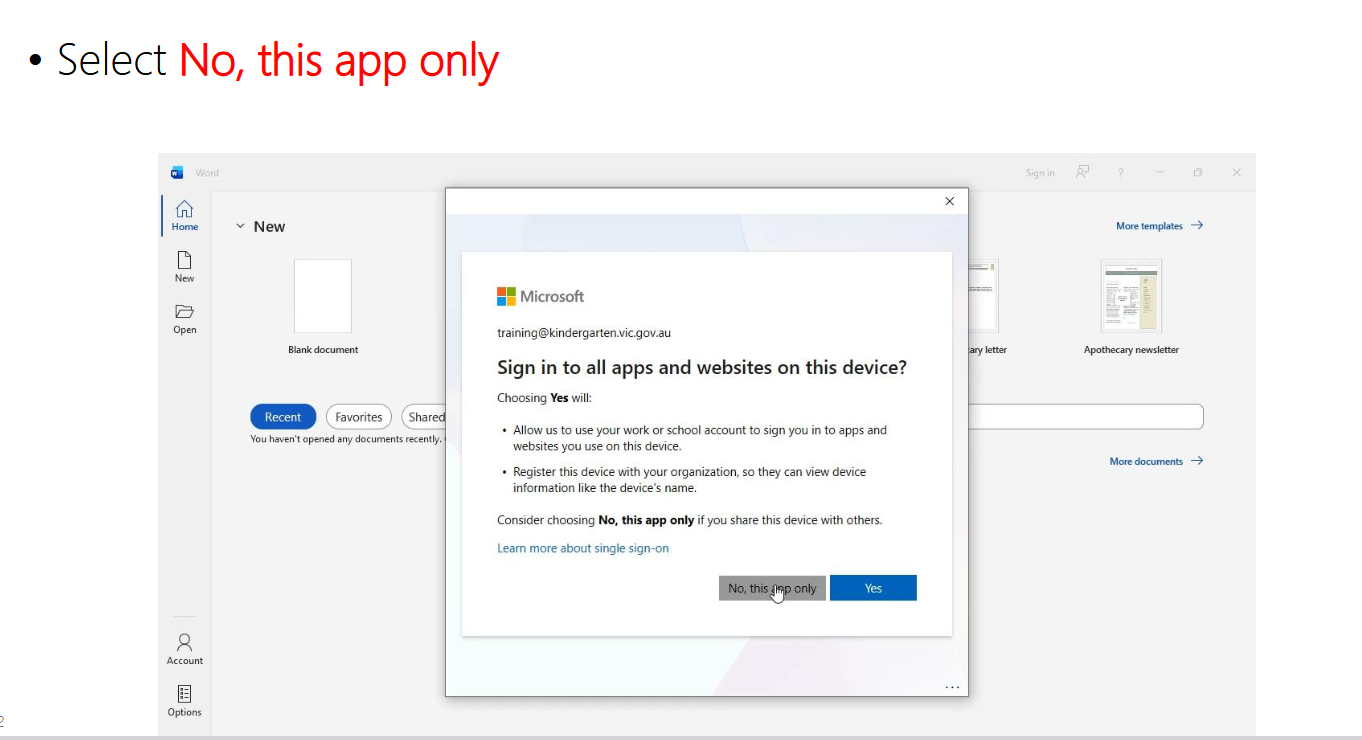The width and height of the screenshot is (1362, 740).
Task: Click the Yes button
Action: [x=873, y=588]
